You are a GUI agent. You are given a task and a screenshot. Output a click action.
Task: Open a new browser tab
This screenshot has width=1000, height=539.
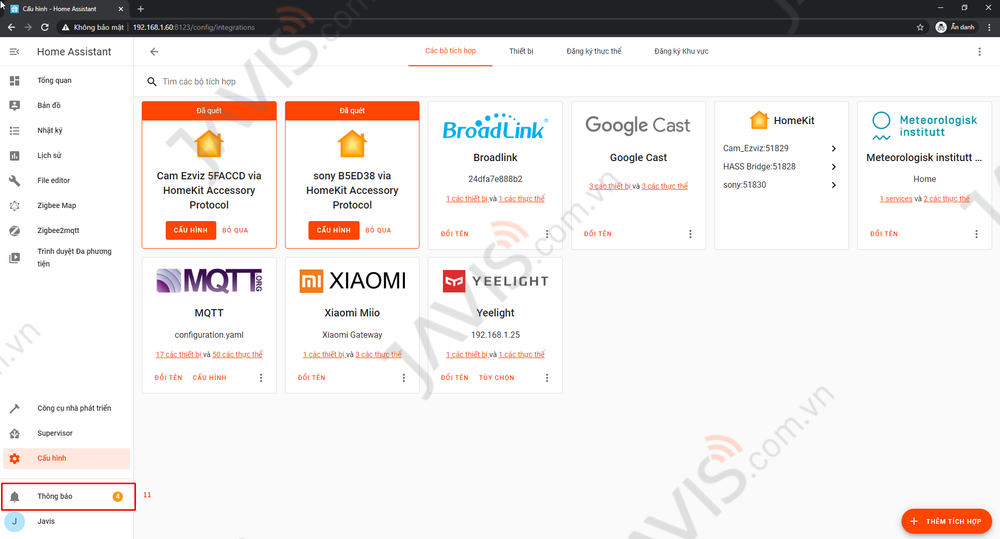tap(140, 9)
